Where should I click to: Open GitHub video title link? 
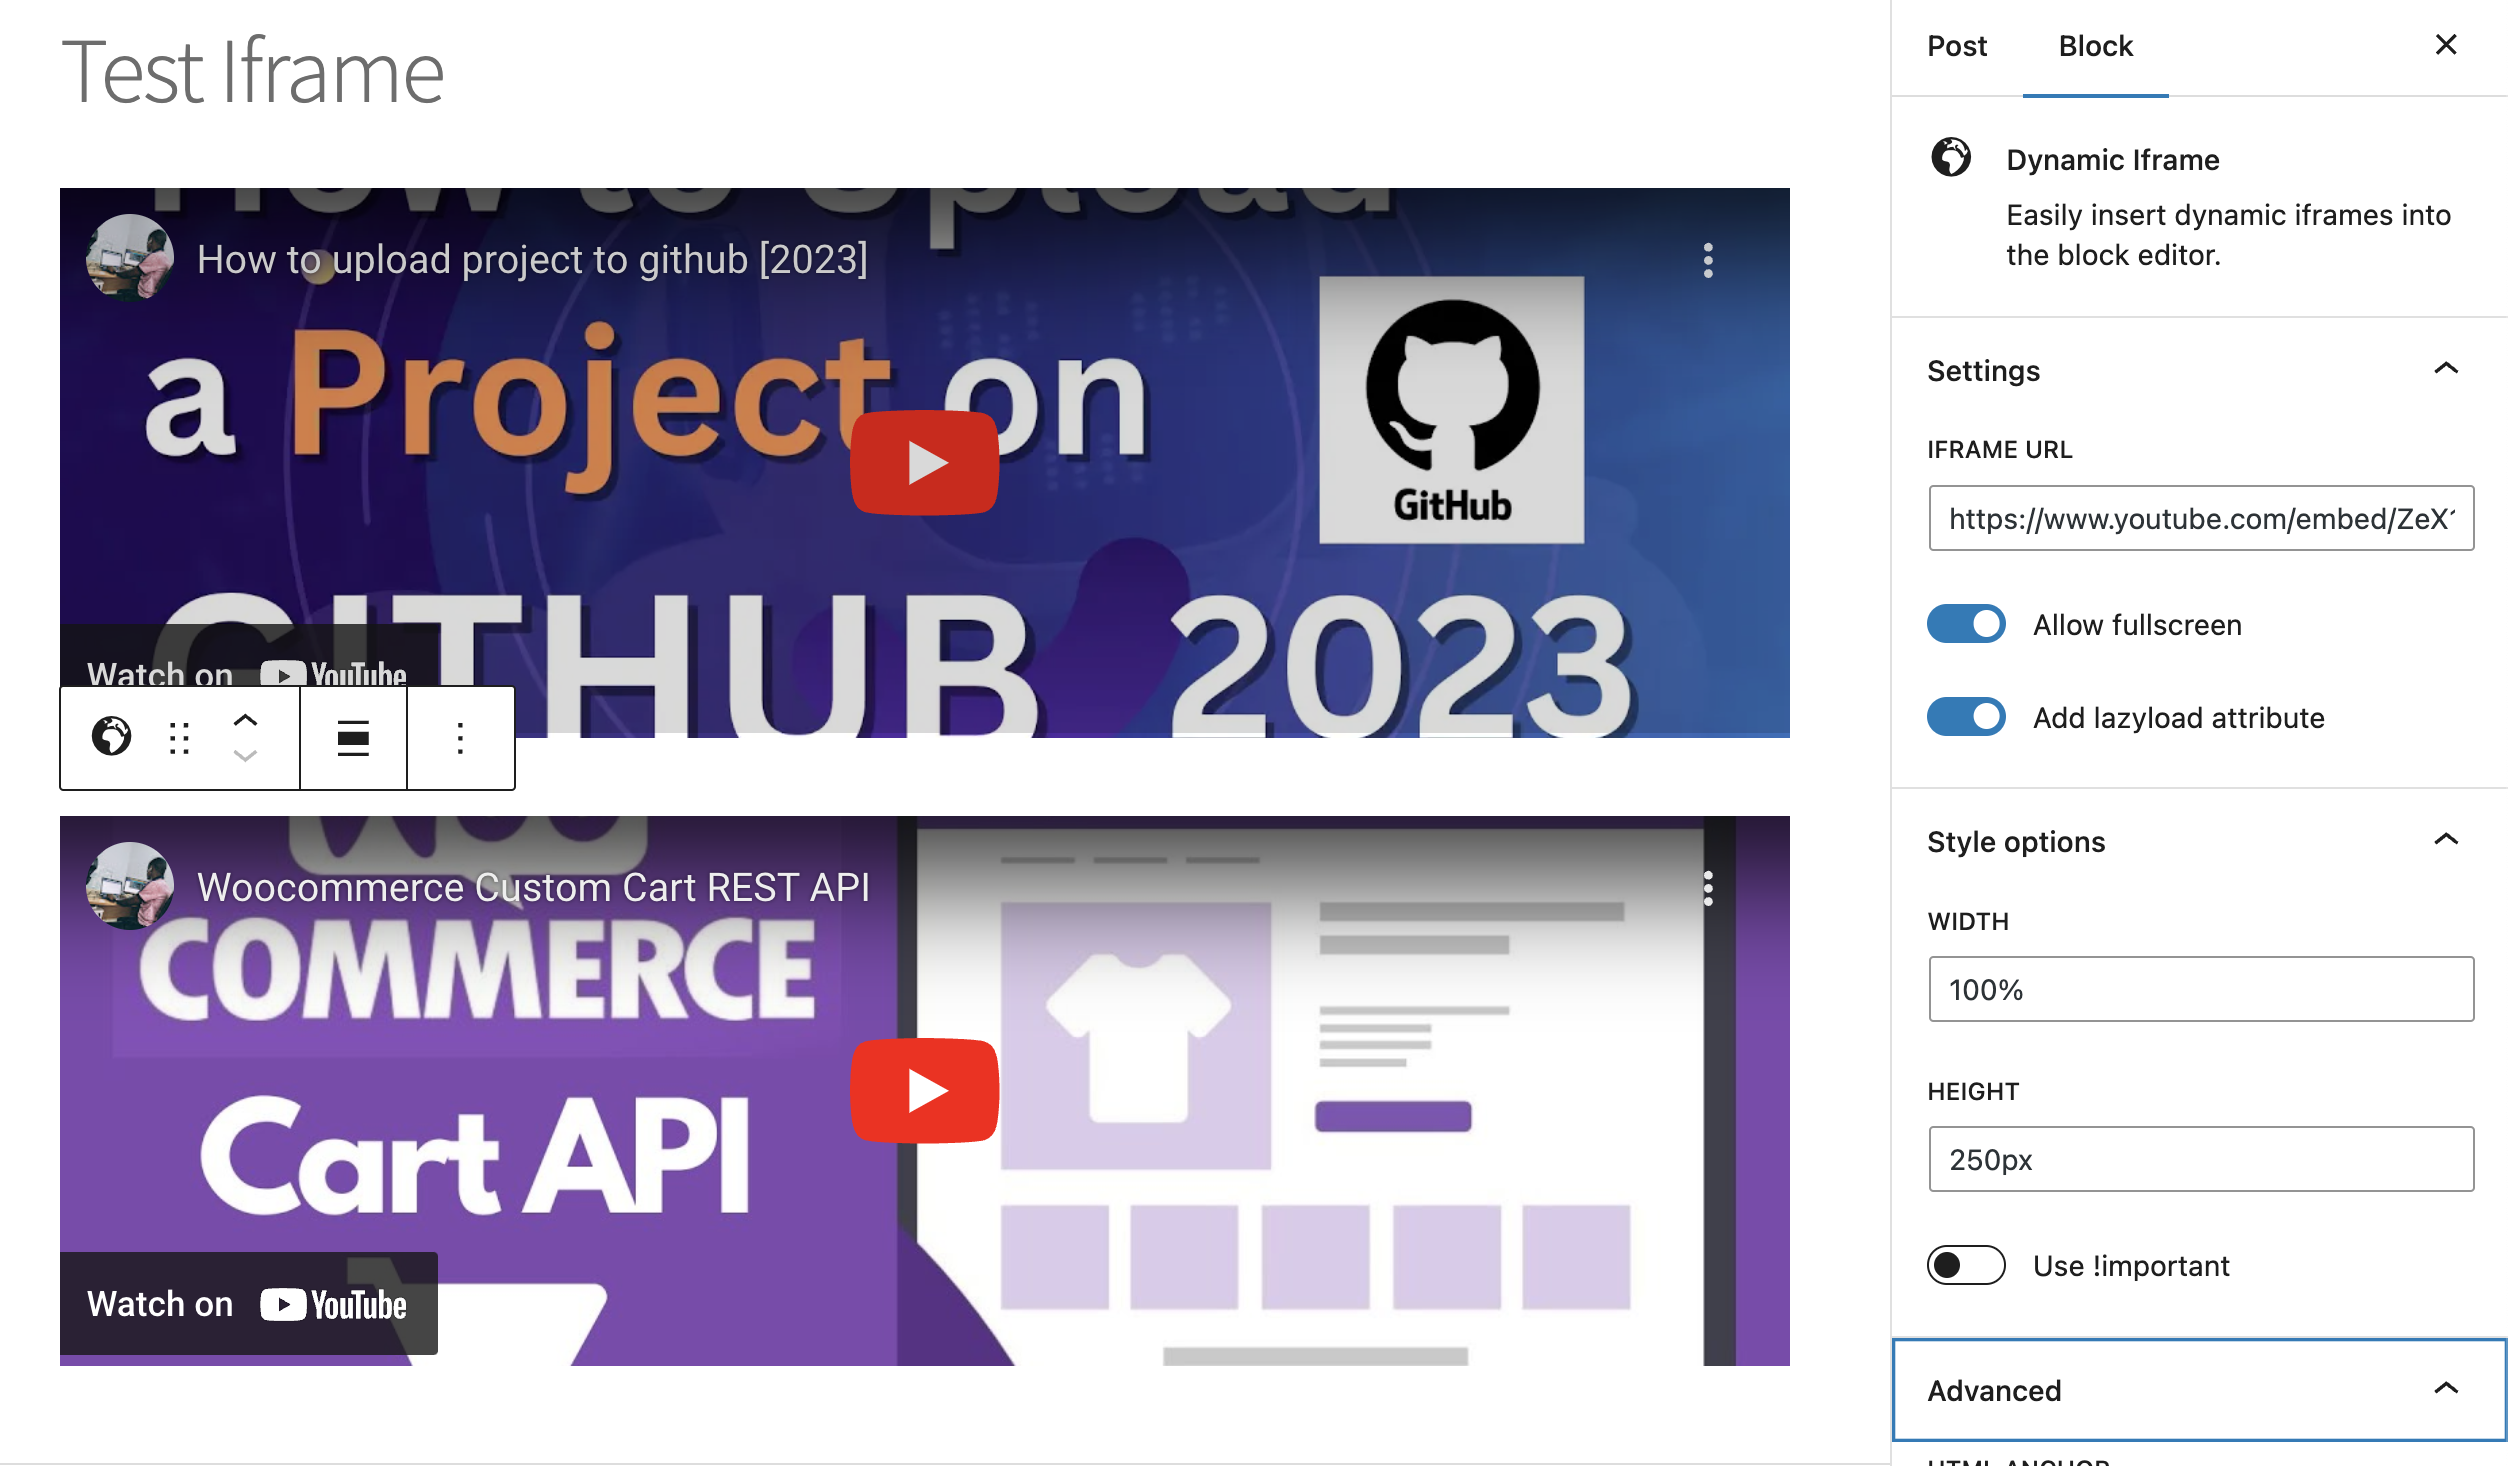532,260
